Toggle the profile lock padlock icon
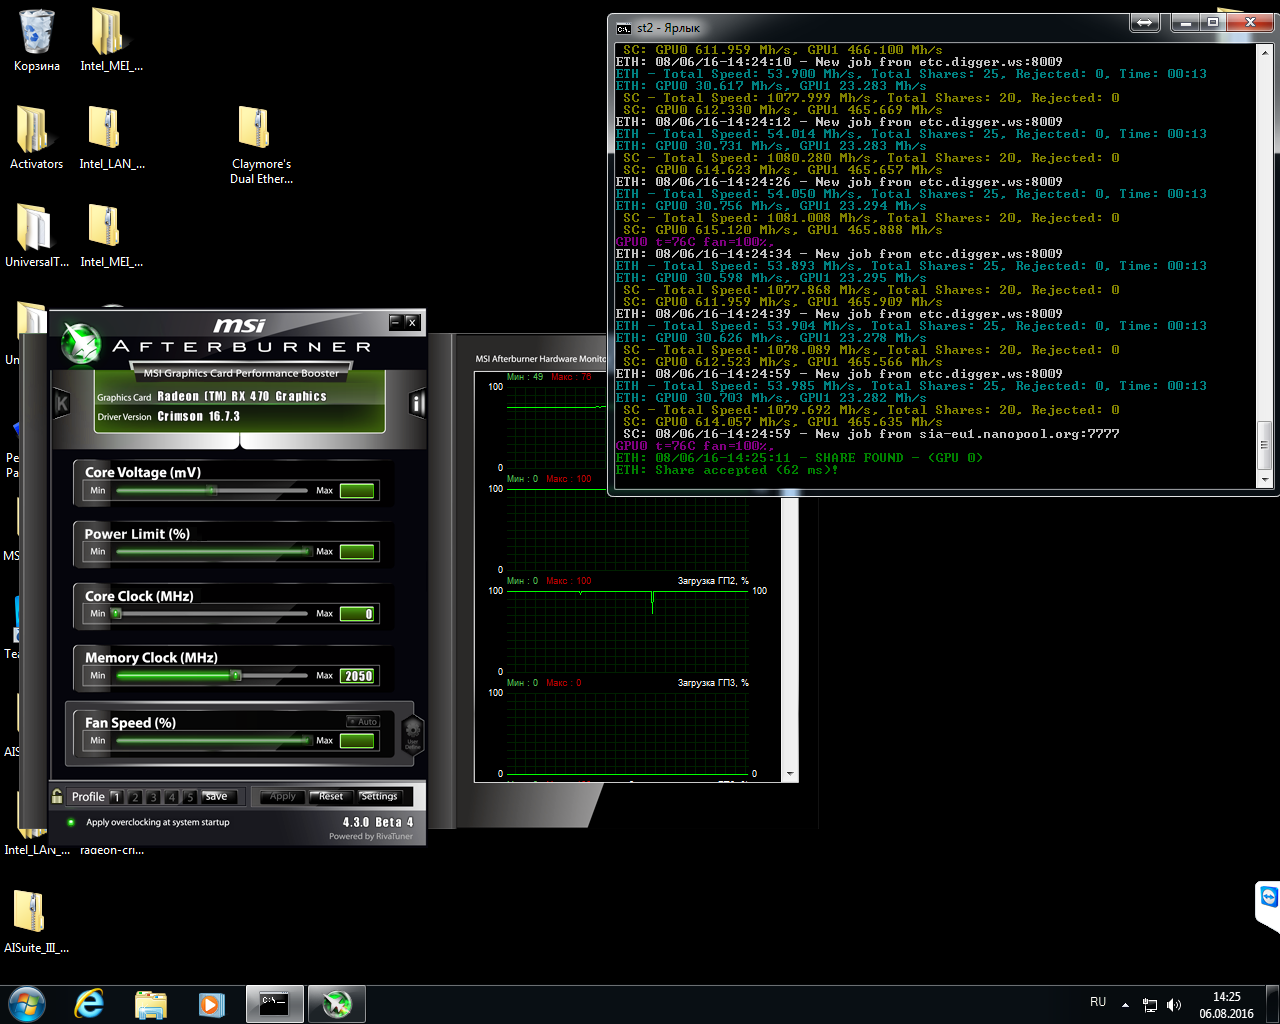Image resolution: width=1280 pixels, height=1024 pixels. tap(57, 796)
